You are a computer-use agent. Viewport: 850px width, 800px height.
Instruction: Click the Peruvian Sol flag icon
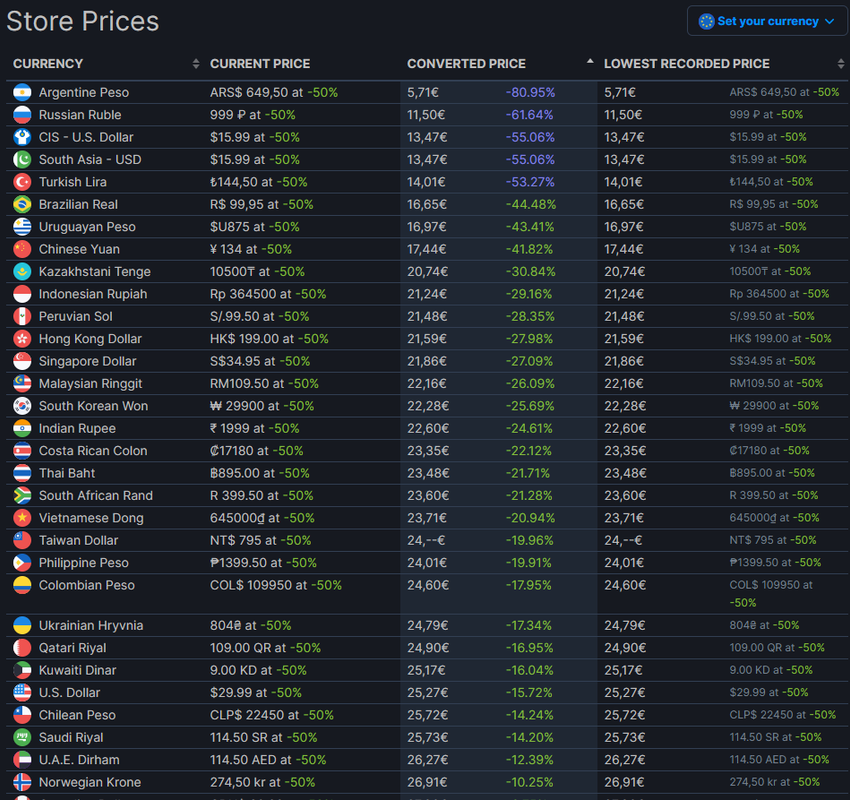(x=22, y=317)
